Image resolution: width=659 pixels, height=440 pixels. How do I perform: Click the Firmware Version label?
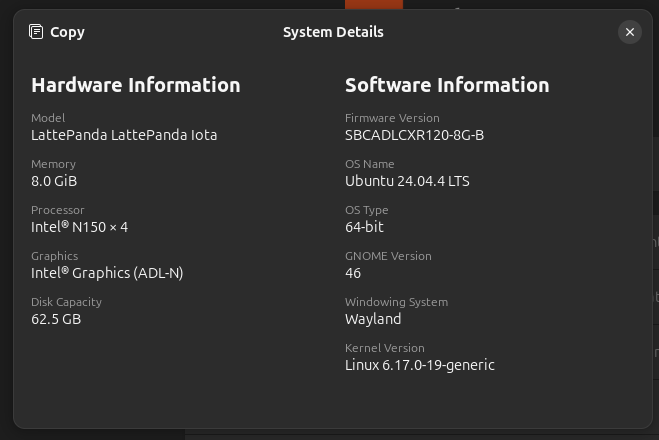(392, 118)
